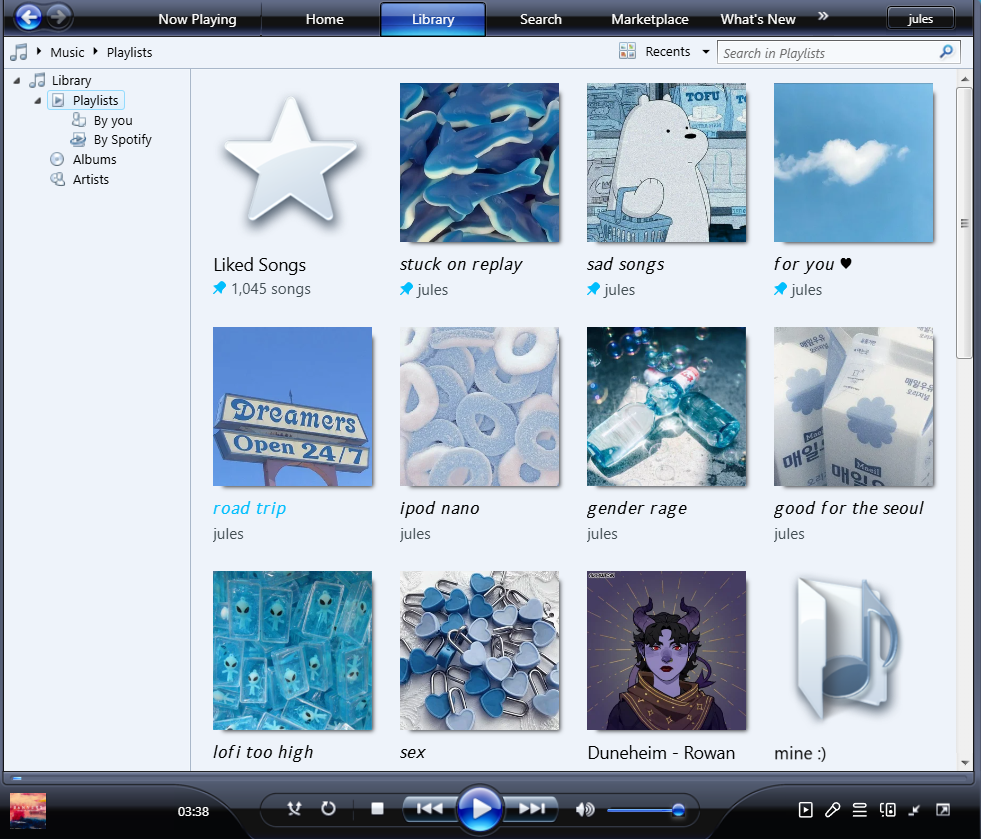Click the blue back arrow button
This screenshot has height=839, width=981.
click(x=29, y=17)
